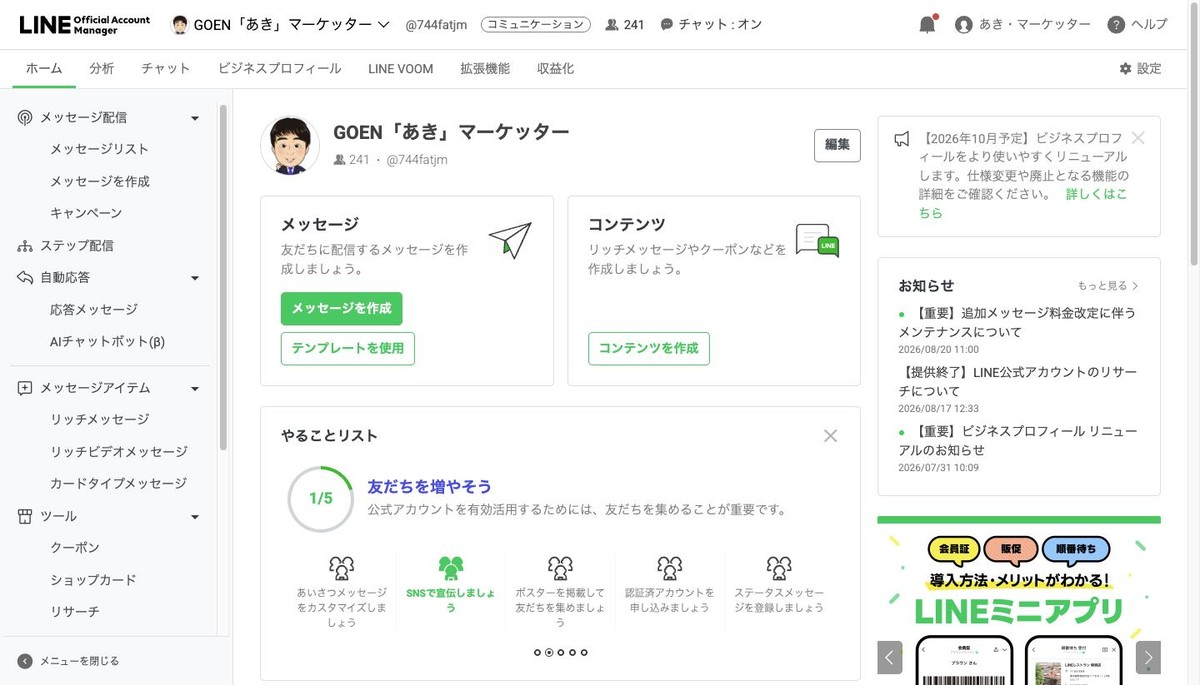Go to next banner with right arrow
1200x685 pixels.
click(x=1148, y=657)
